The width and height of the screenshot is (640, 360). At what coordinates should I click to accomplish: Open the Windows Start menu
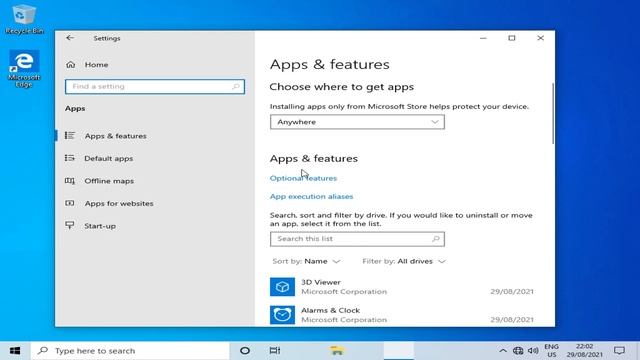15,351
